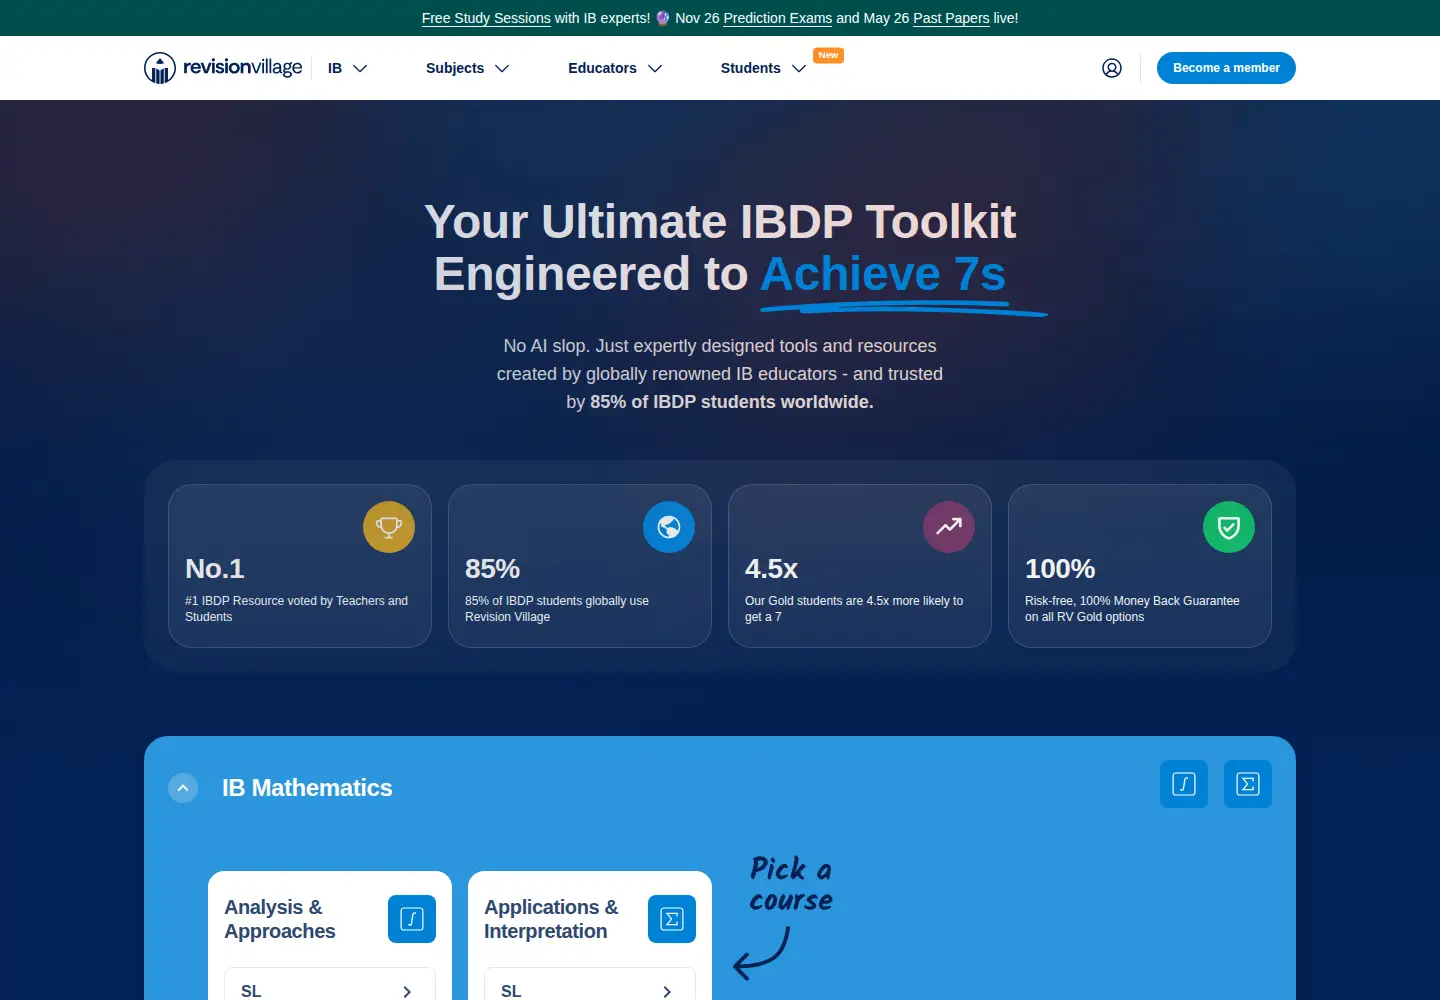The height and width of the screenshot is (1000, 1440).
Task: Open the Subjects dropdown menu
Action: [468, 68]
